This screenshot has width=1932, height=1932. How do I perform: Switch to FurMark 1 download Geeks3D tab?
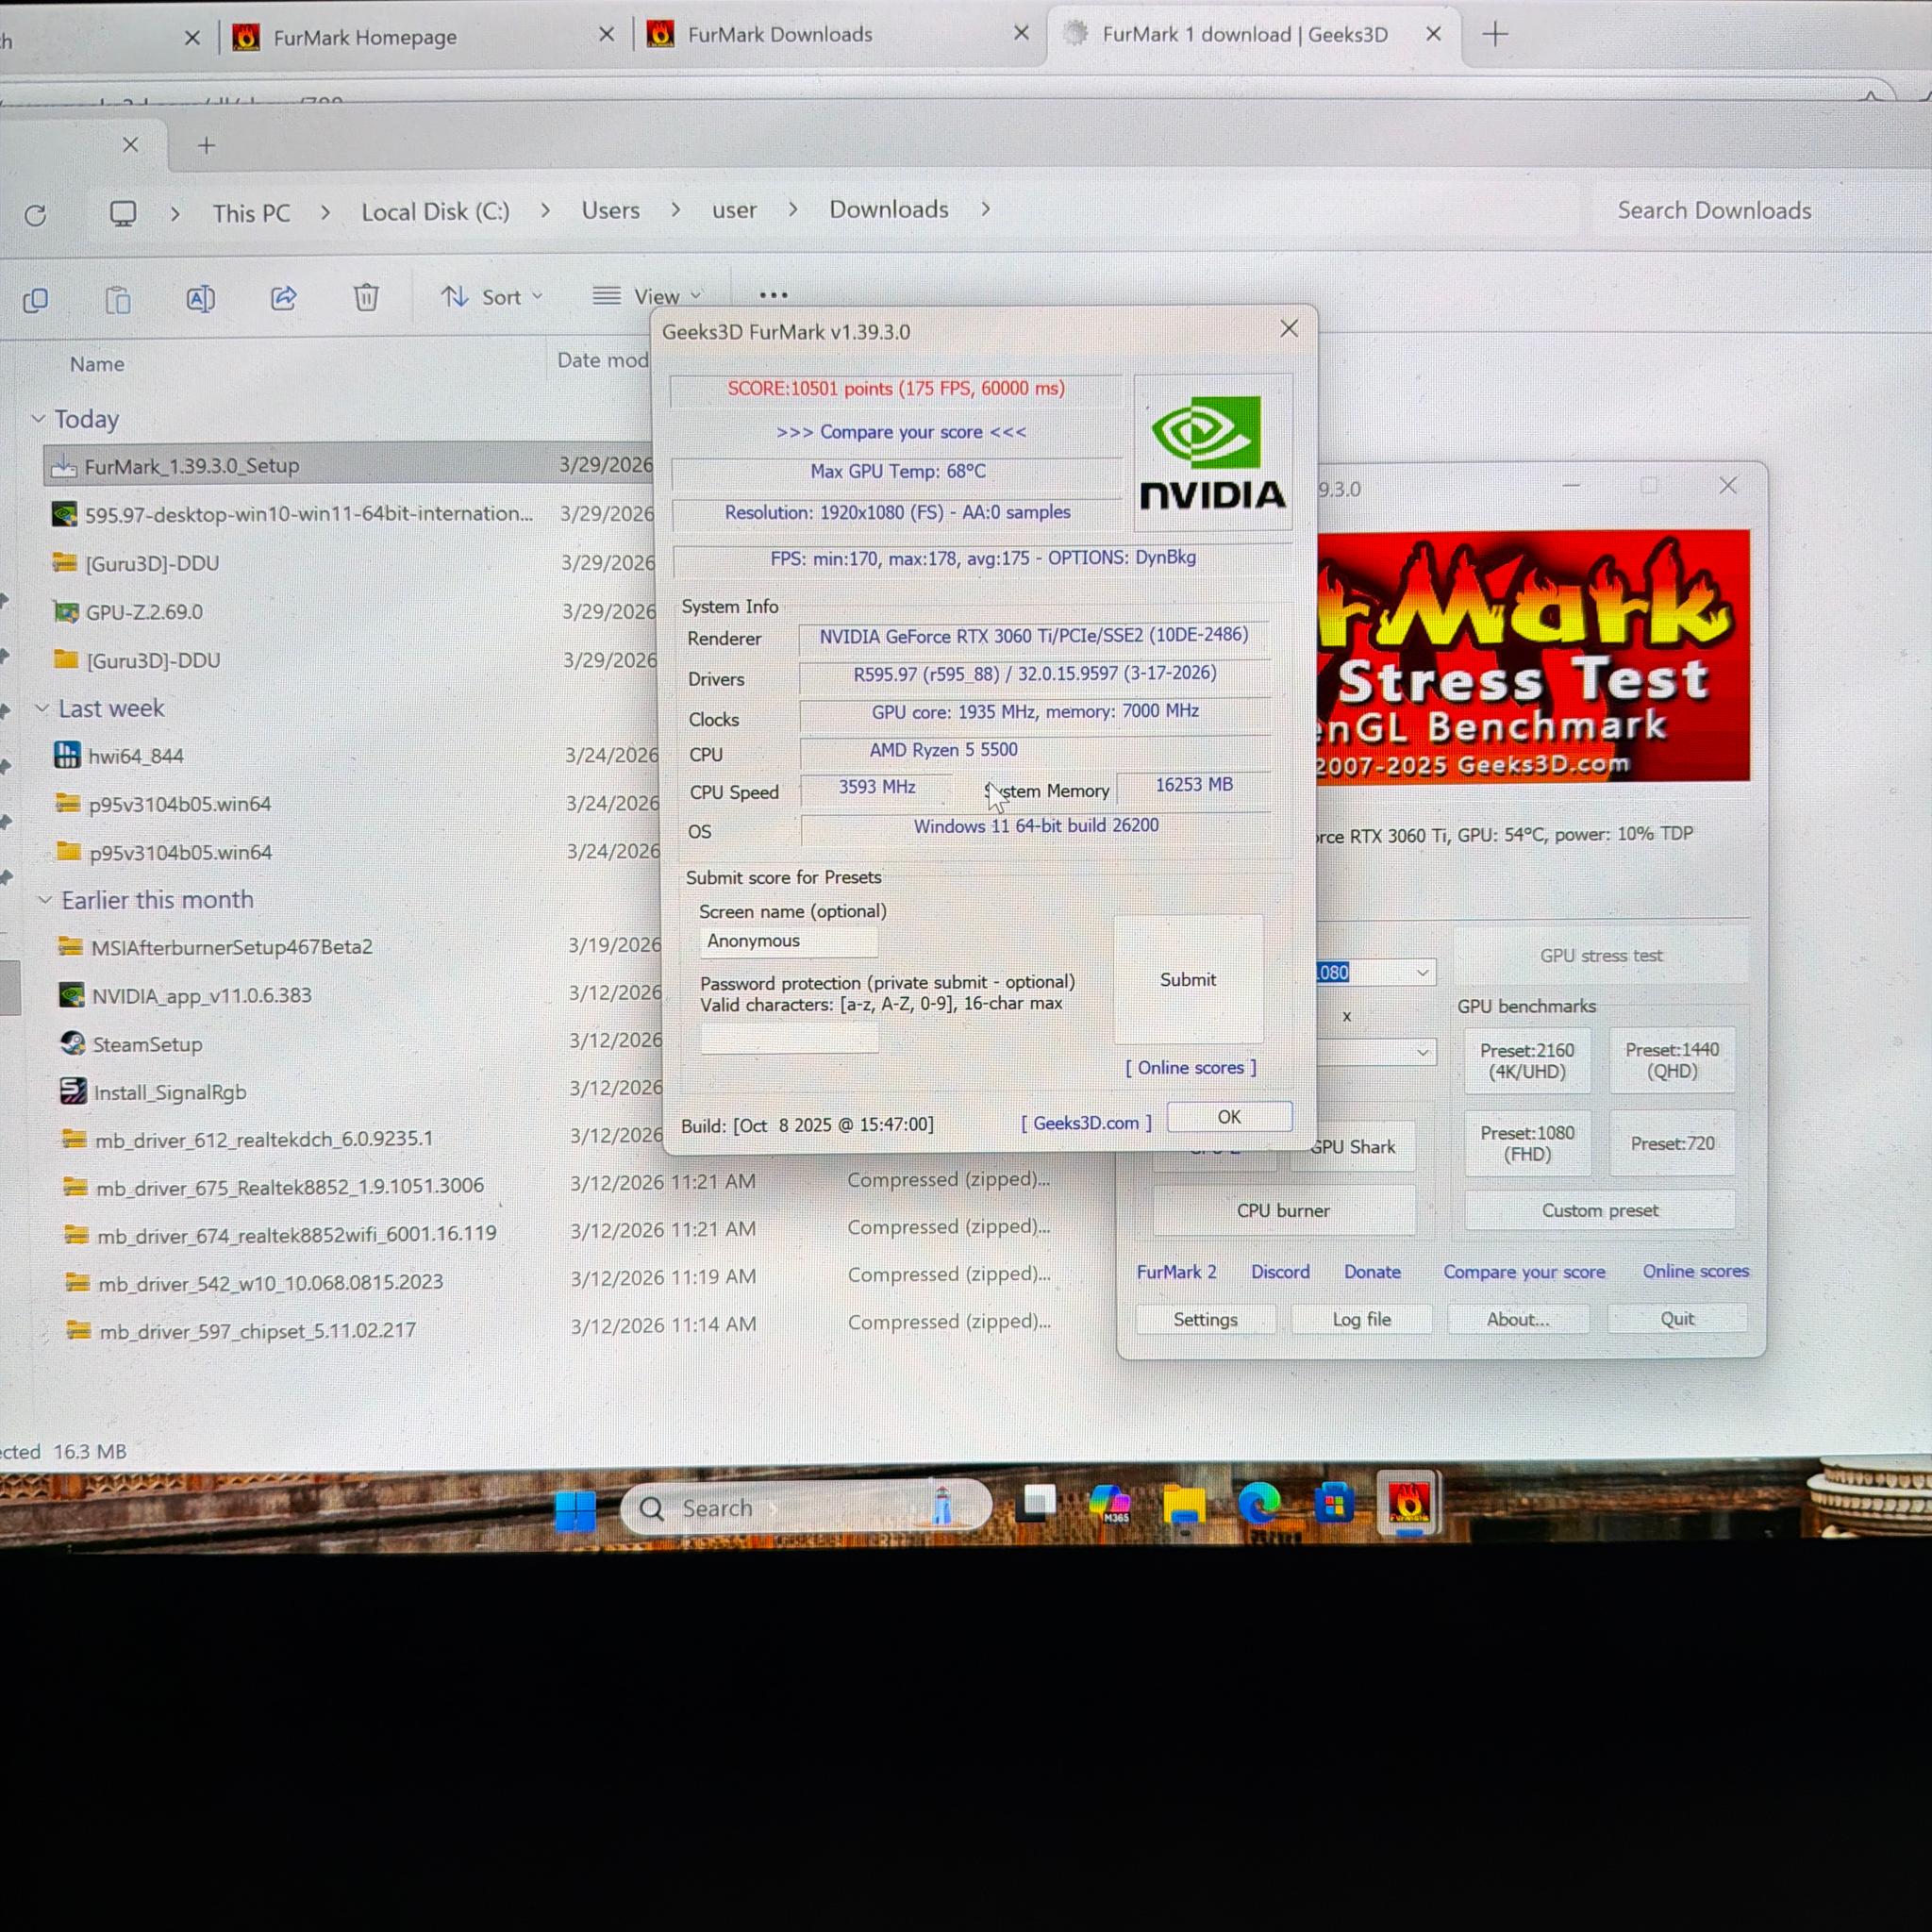coord(1244,35)
